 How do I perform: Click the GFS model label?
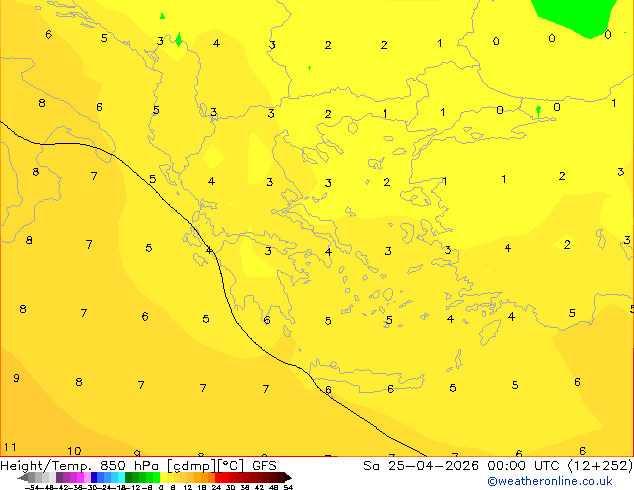(x=264, y=465)
